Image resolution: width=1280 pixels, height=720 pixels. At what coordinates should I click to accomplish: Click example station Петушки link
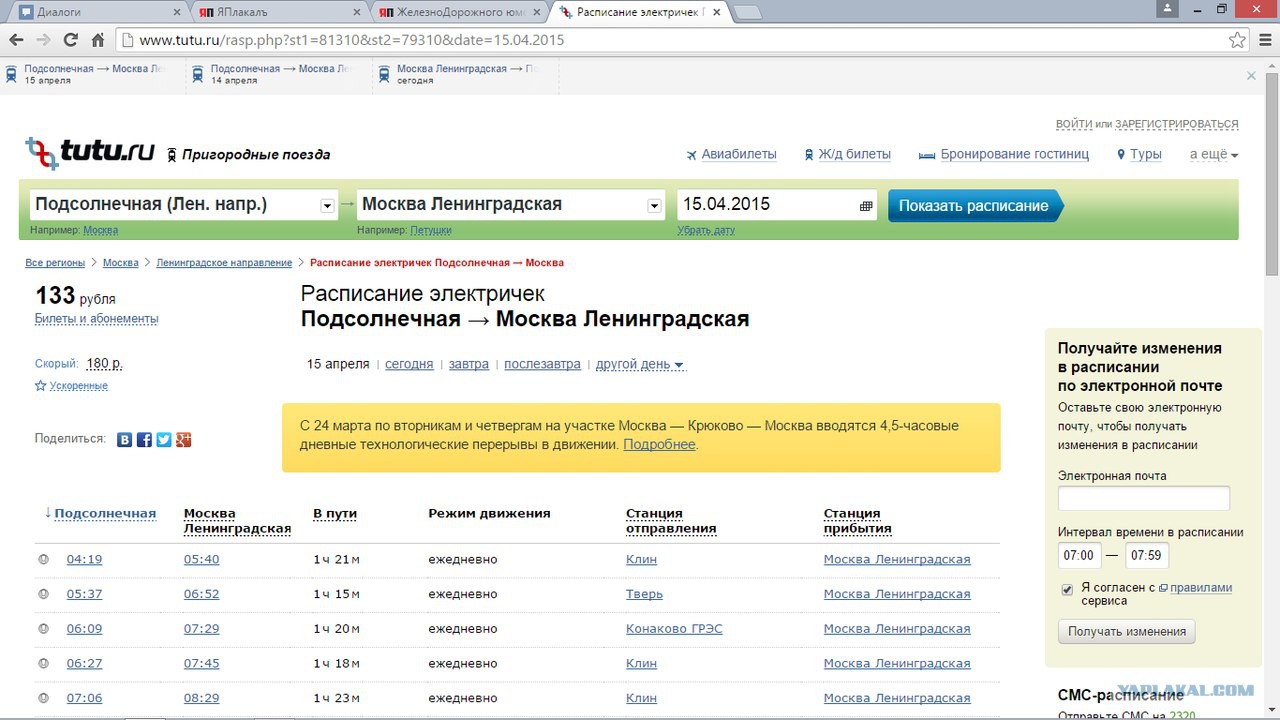[431, 230]
